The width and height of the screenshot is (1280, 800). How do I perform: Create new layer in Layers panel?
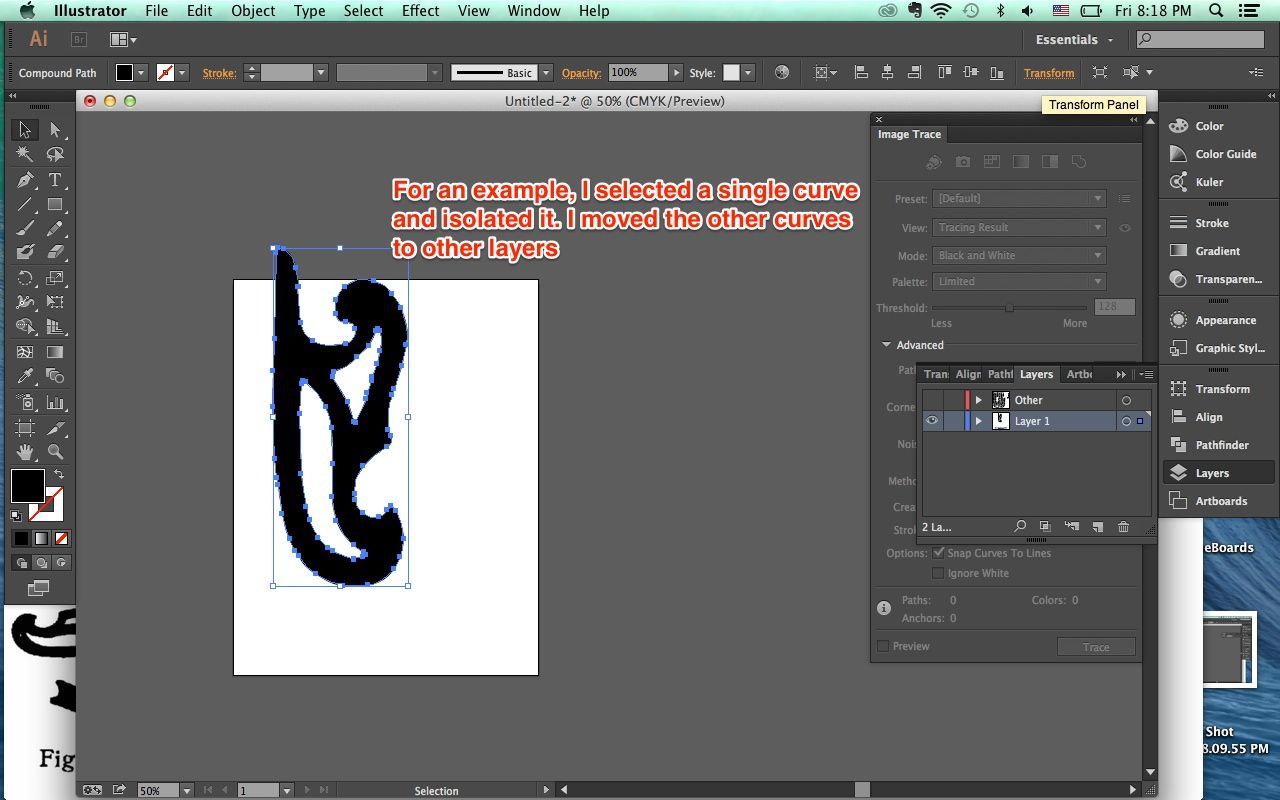click(1096, 527)
